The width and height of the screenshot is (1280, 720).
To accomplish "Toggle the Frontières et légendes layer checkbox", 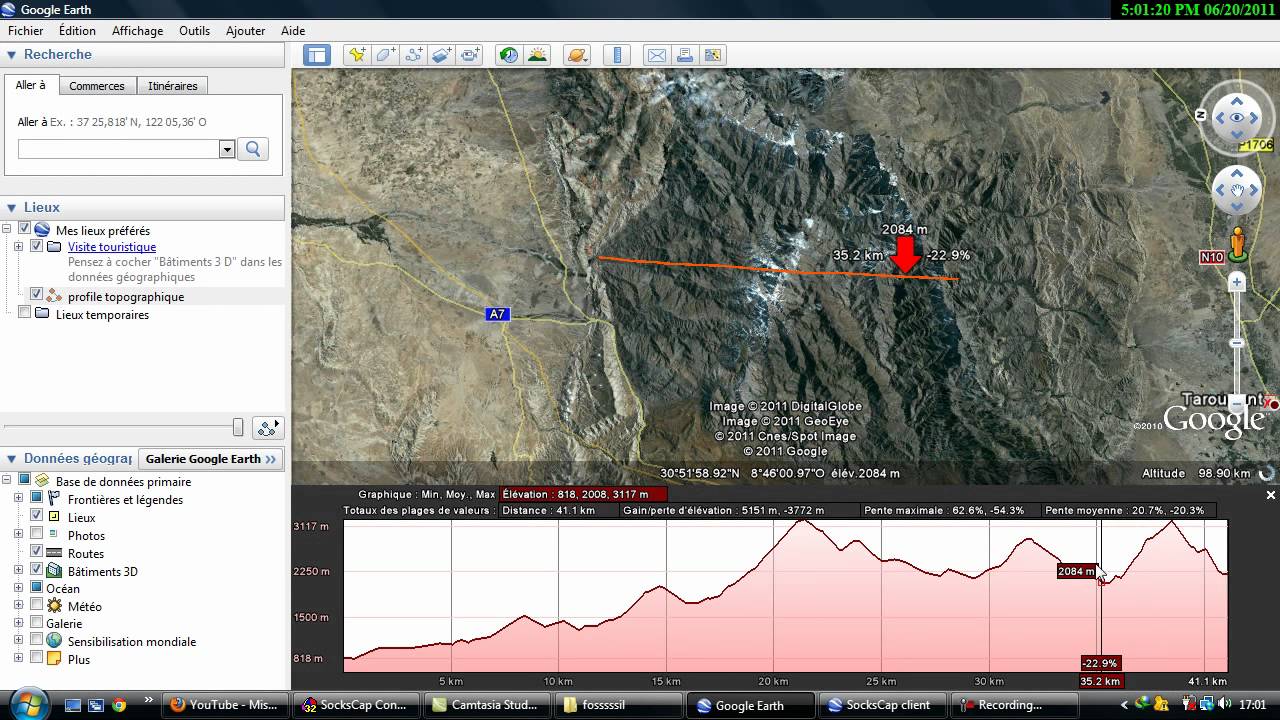I will click(37, 498).
